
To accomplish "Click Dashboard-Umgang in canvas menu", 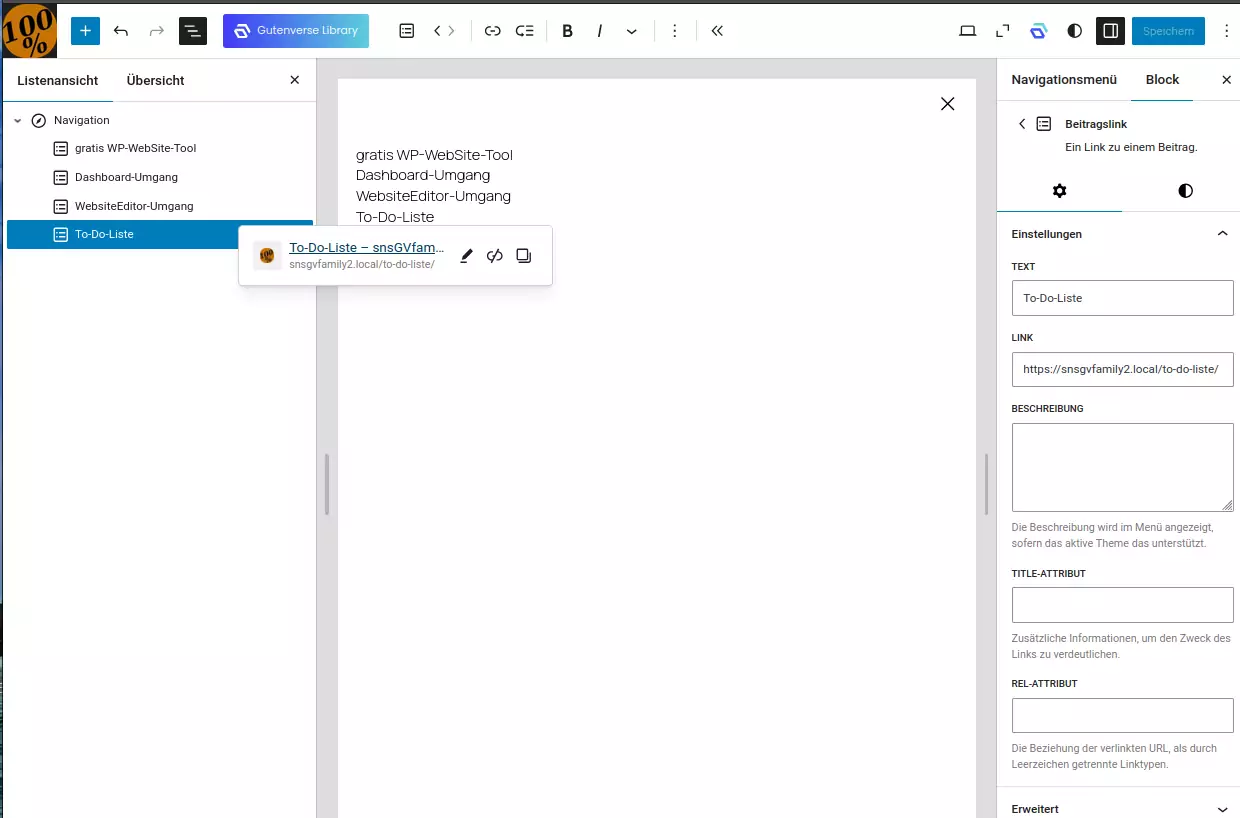I will (423, 175).
